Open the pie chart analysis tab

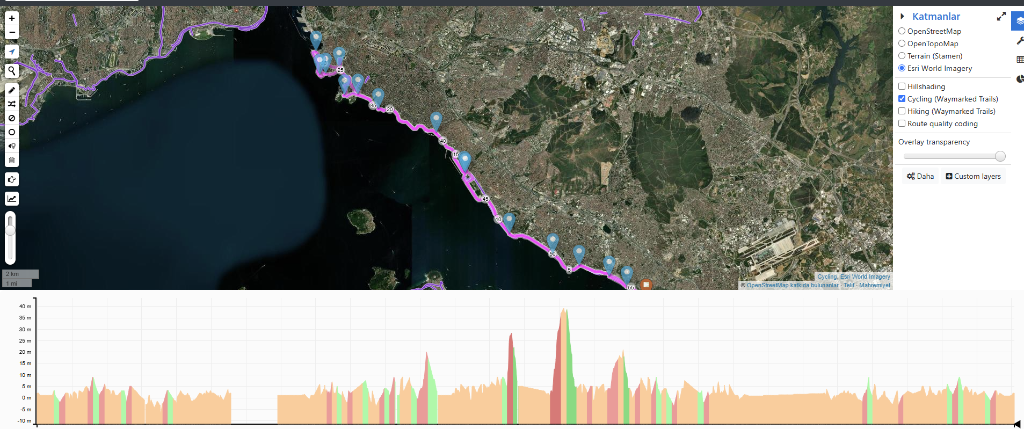pyautogui.click(x=1019, y=79)
